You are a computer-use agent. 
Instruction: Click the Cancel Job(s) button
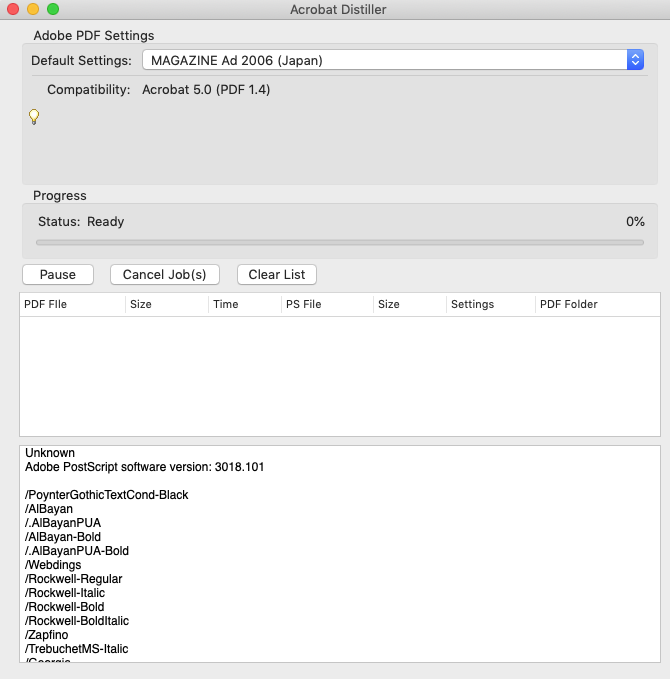click(164, 274)
